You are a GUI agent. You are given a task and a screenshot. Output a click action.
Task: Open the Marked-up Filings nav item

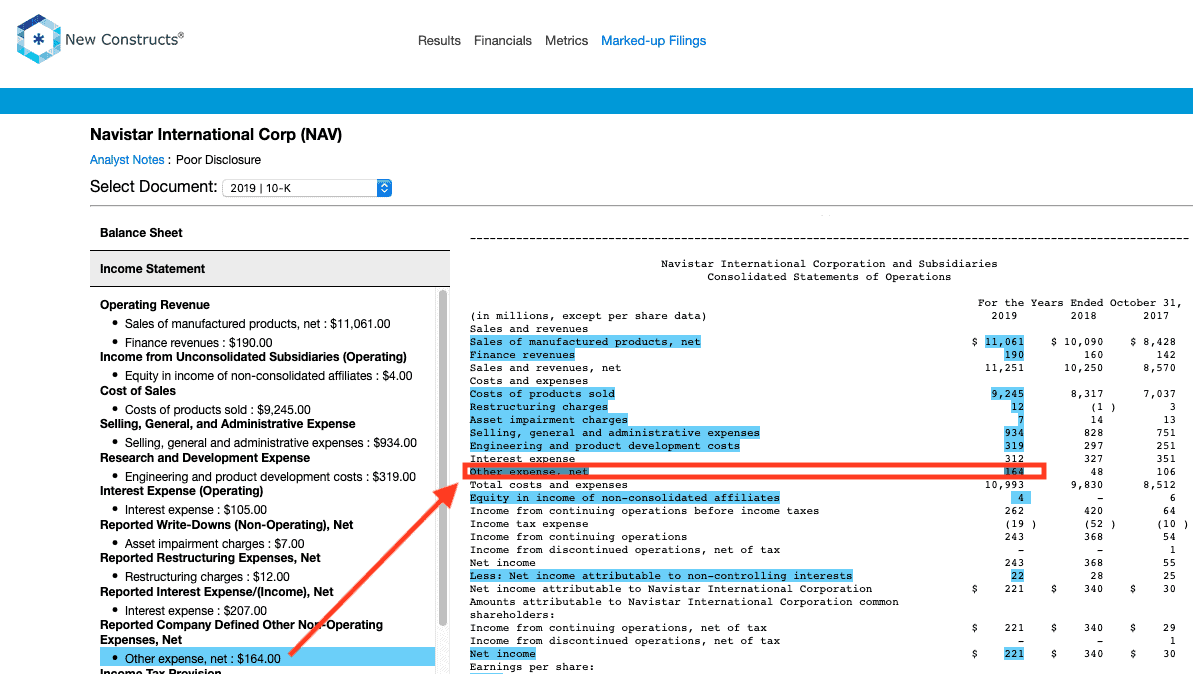tap(654, 40)
